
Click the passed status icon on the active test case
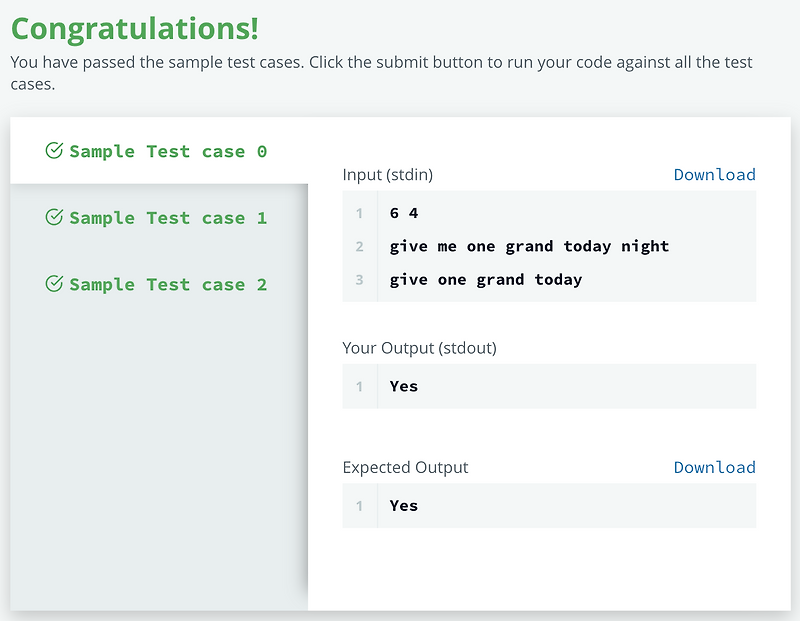point(52,151)
